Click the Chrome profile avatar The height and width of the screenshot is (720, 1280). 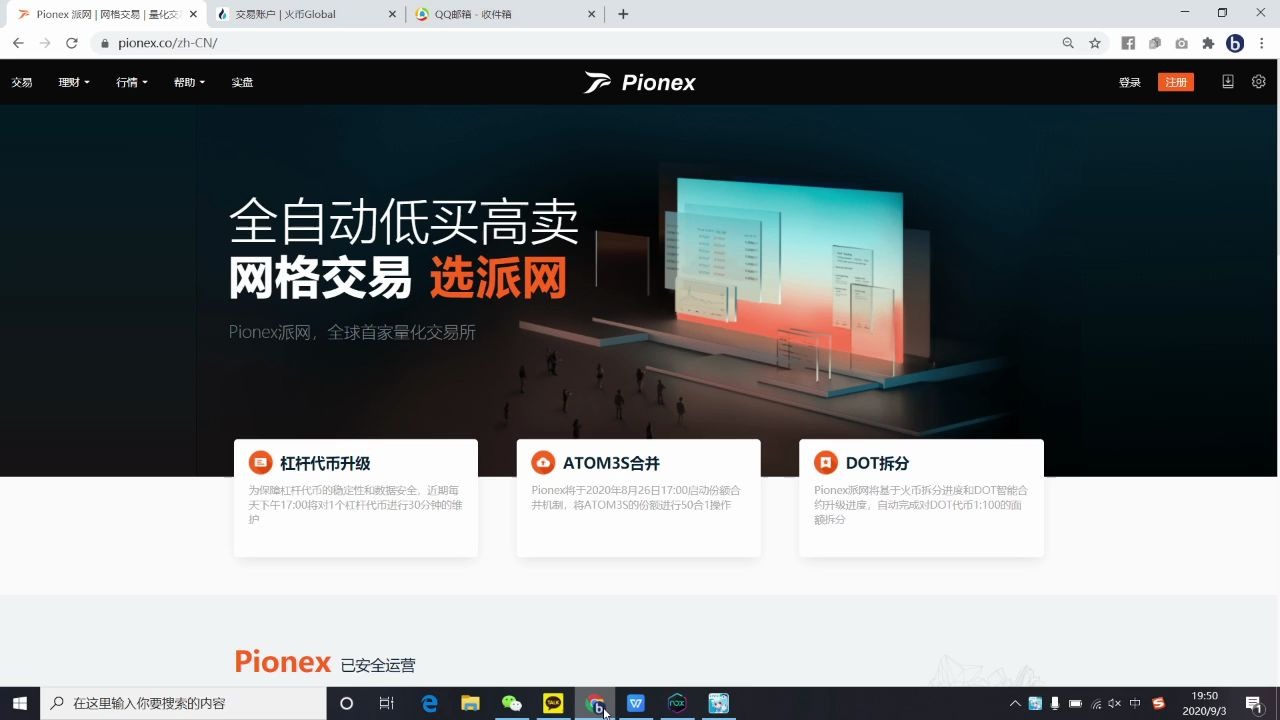point(1235,43)
